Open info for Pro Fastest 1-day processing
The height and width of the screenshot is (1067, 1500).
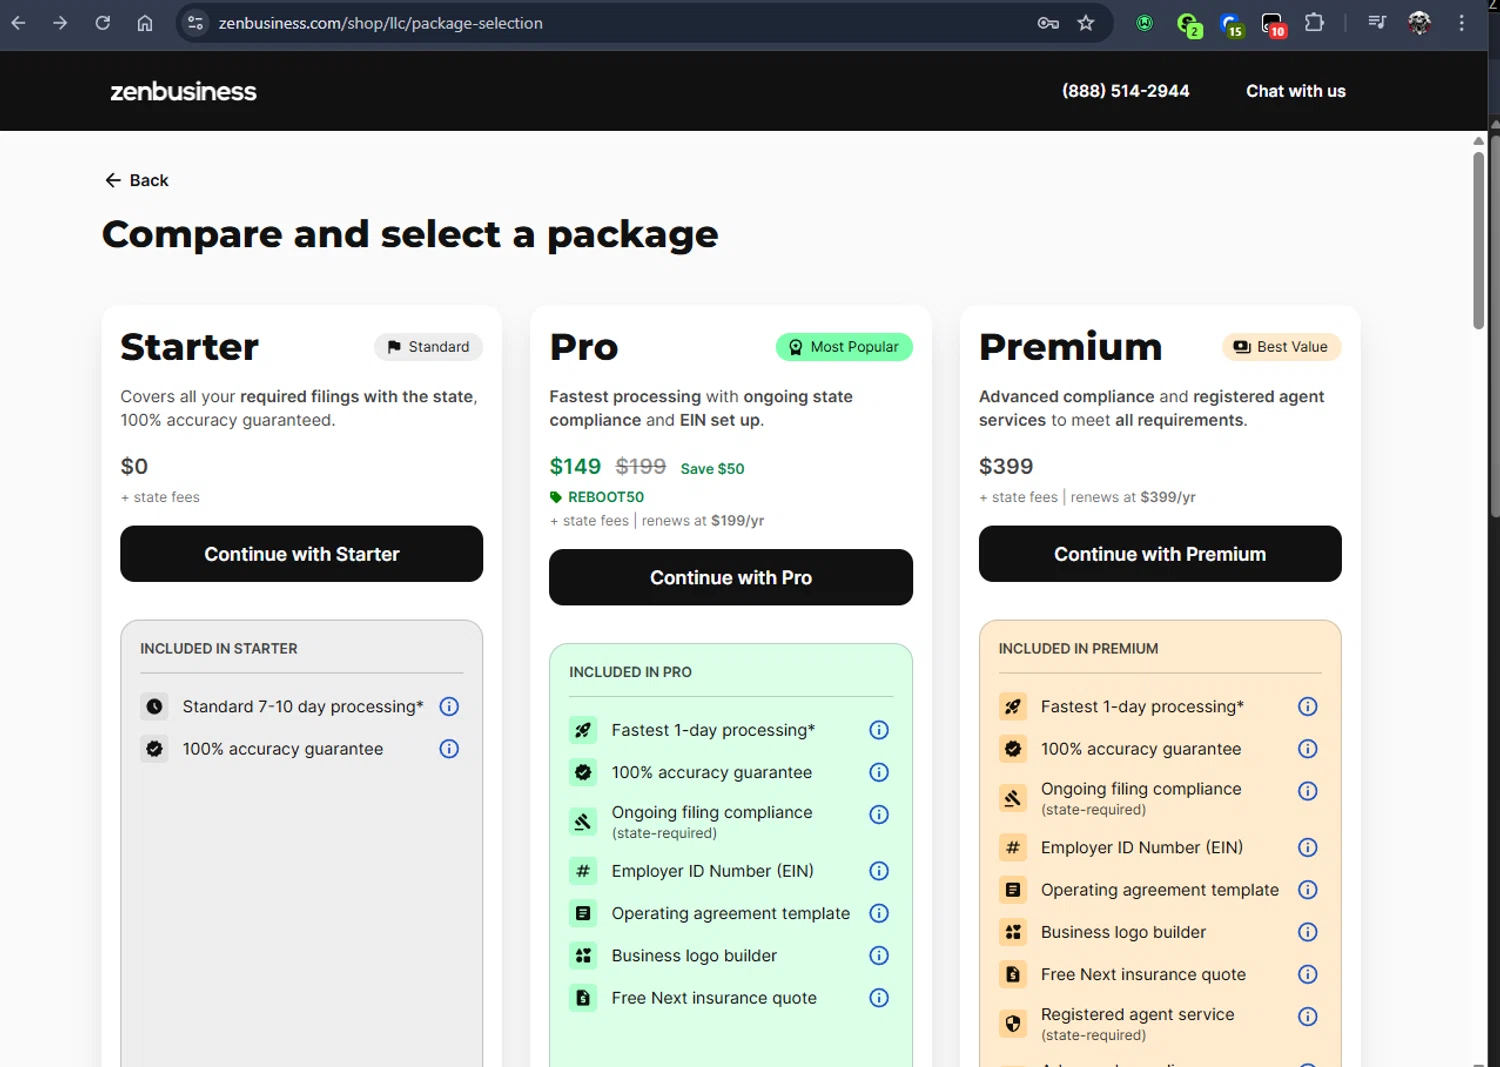(879, 730)
